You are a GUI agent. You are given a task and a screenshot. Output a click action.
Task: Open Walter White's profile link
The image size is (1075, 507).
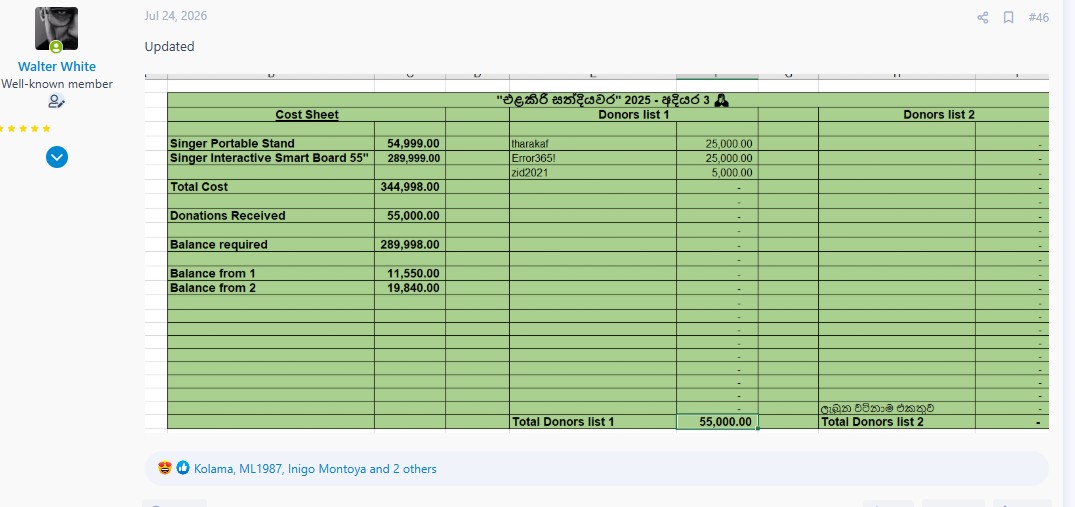(57, 66)
